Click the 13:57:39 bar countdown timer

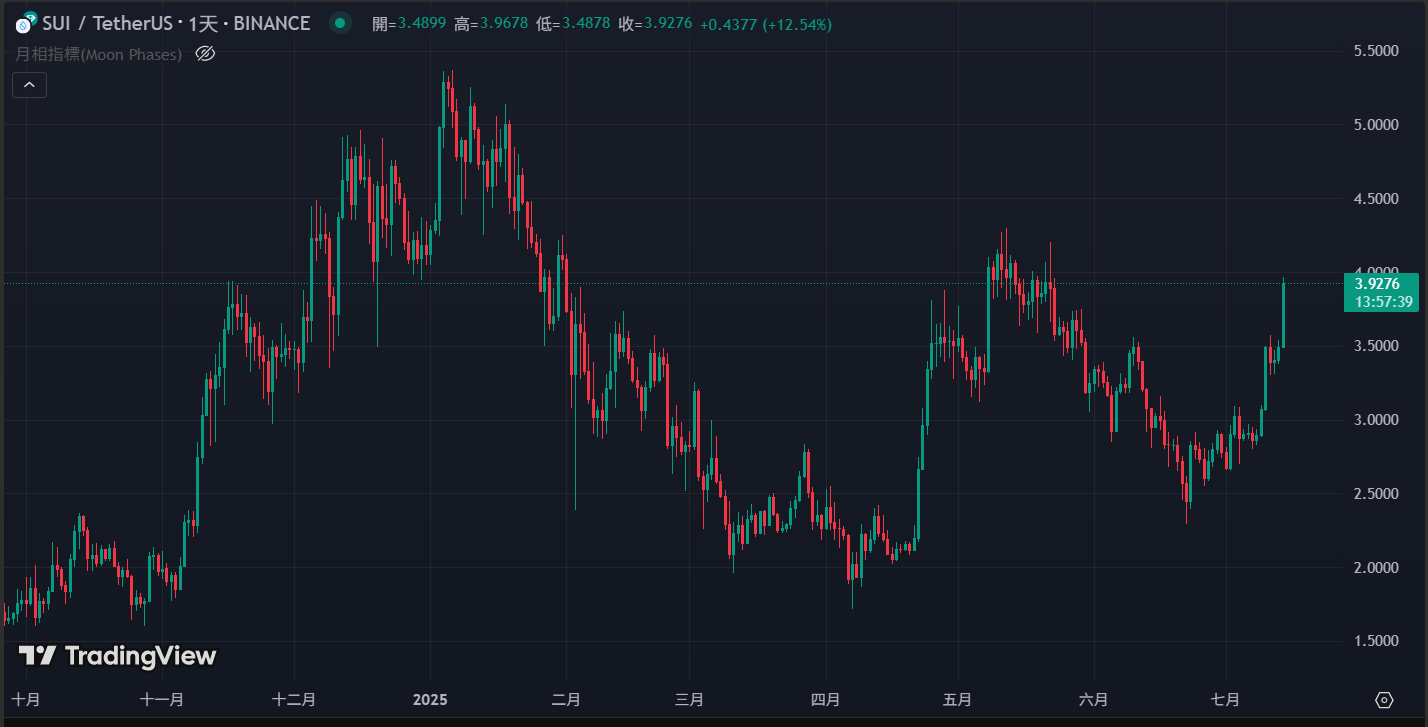coord(1383,301)
